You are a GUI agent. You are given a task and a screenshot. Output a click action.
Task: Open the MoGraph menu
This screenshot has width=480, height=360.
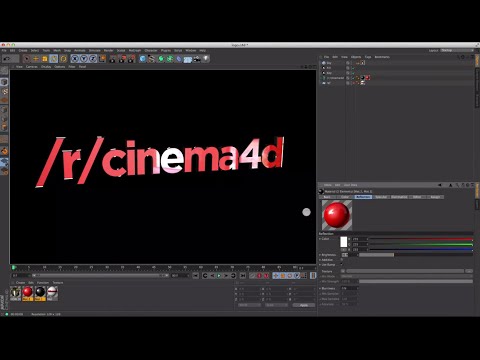point(135,51)
